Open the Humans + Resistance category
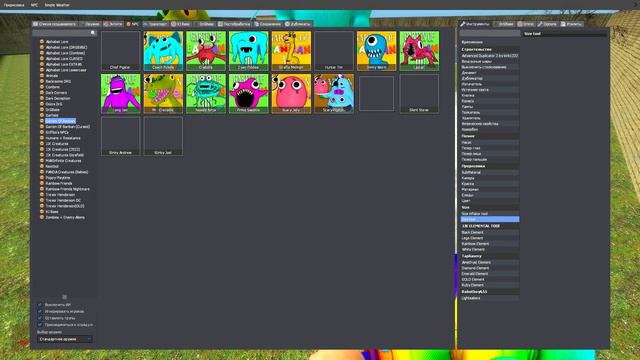The height and width of the screenshot is (360, 640). pyautogui.click(x=63, y=138)
